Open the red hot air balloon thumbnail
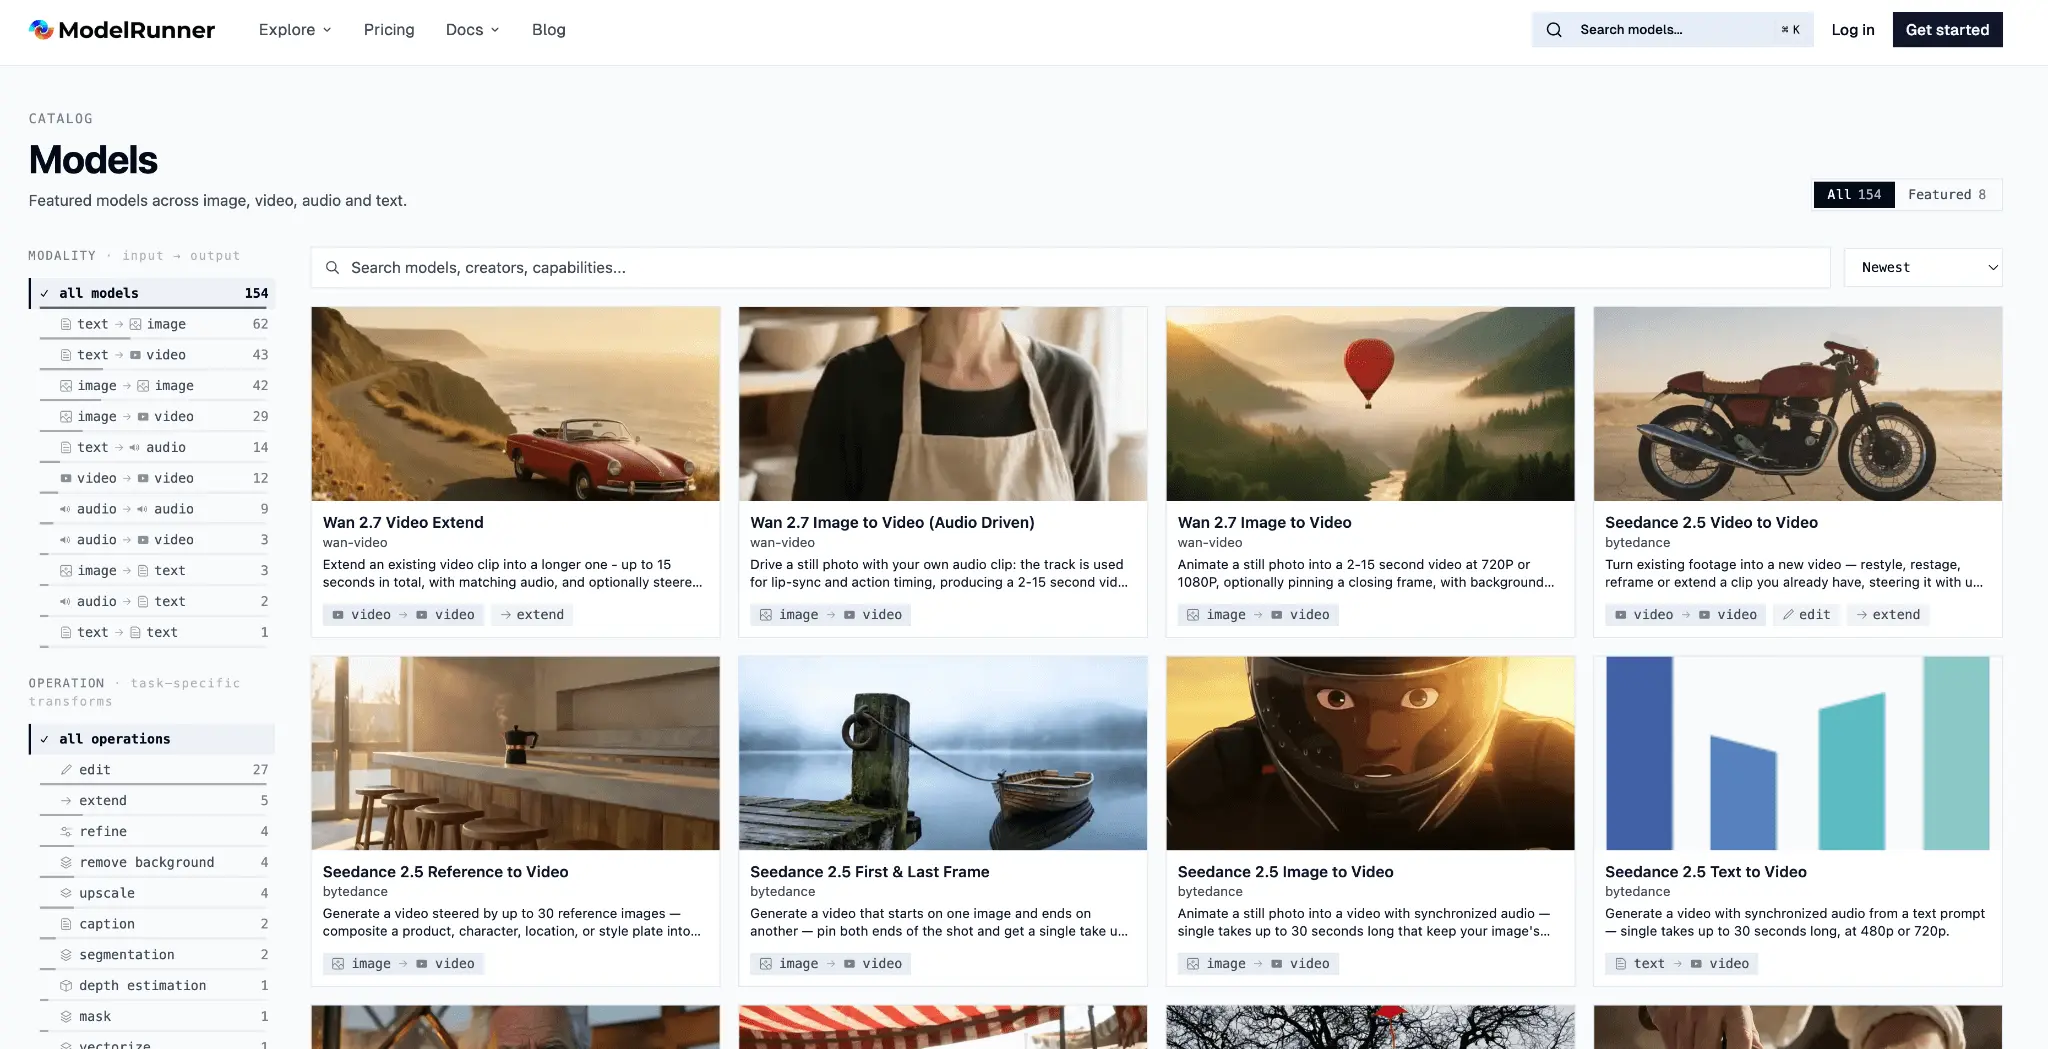 (1370, 404)
